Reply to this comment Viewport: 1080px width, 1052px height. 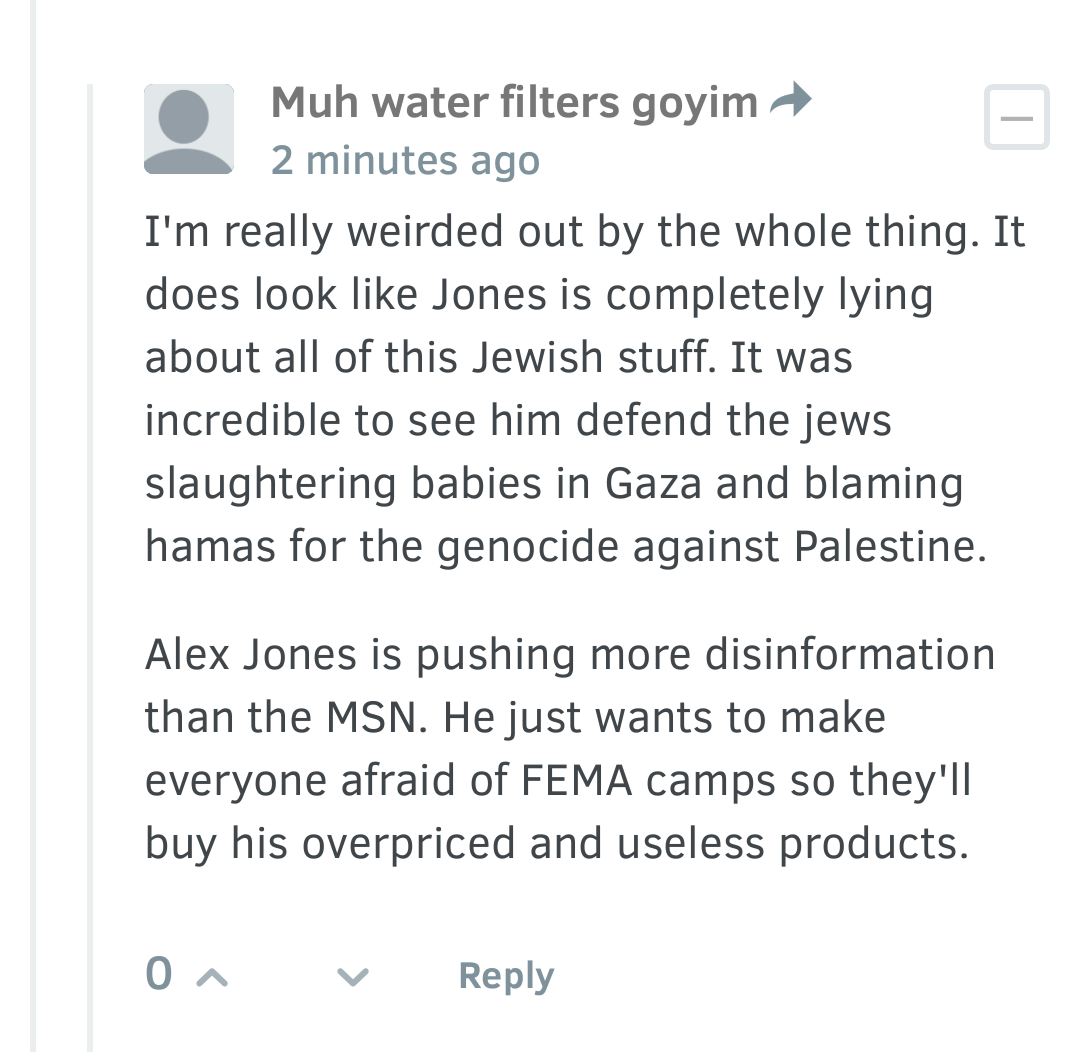(506, 976)
